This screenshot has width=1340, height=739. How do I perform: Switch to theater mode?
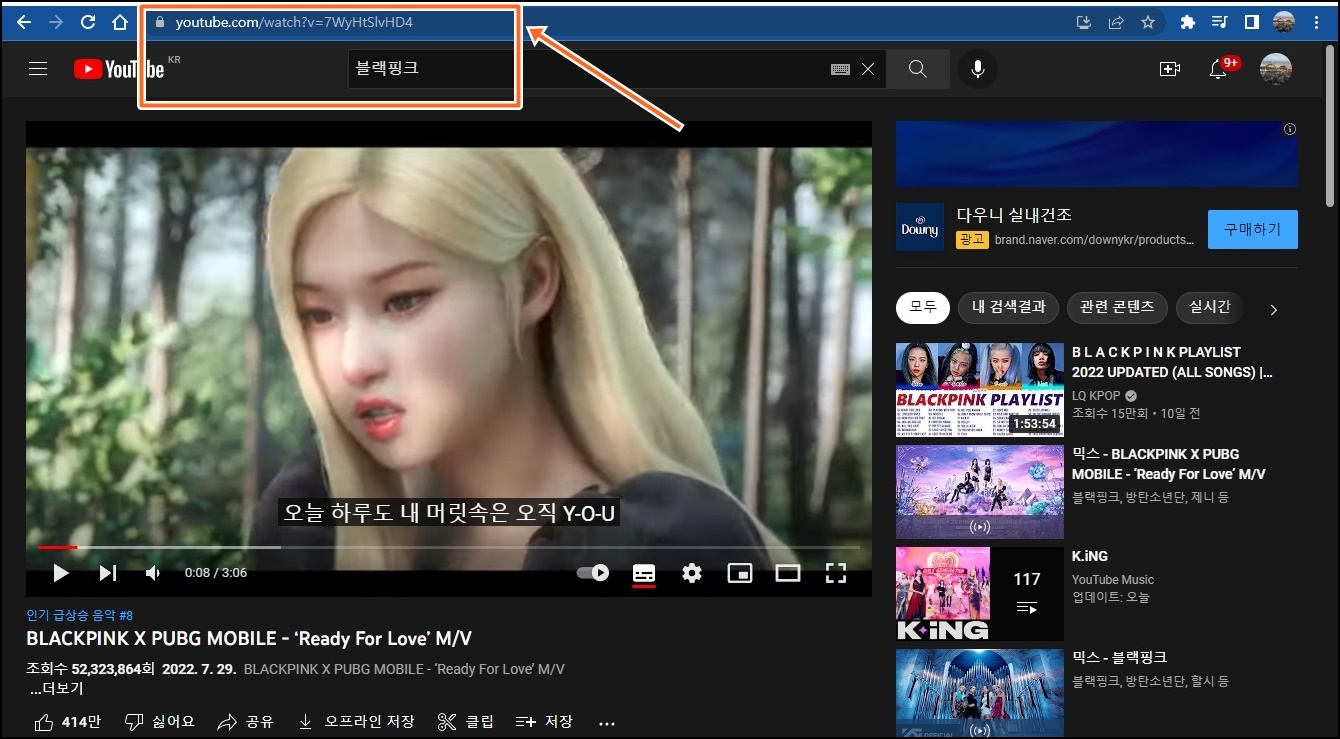tap(788, 573)
